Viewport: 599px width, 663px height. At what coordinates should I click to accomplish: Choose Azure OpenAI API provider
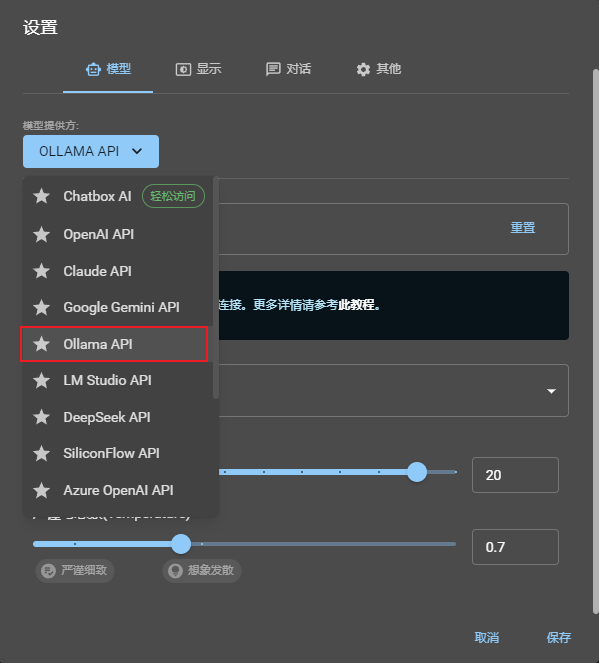click(x=118, y=490)
